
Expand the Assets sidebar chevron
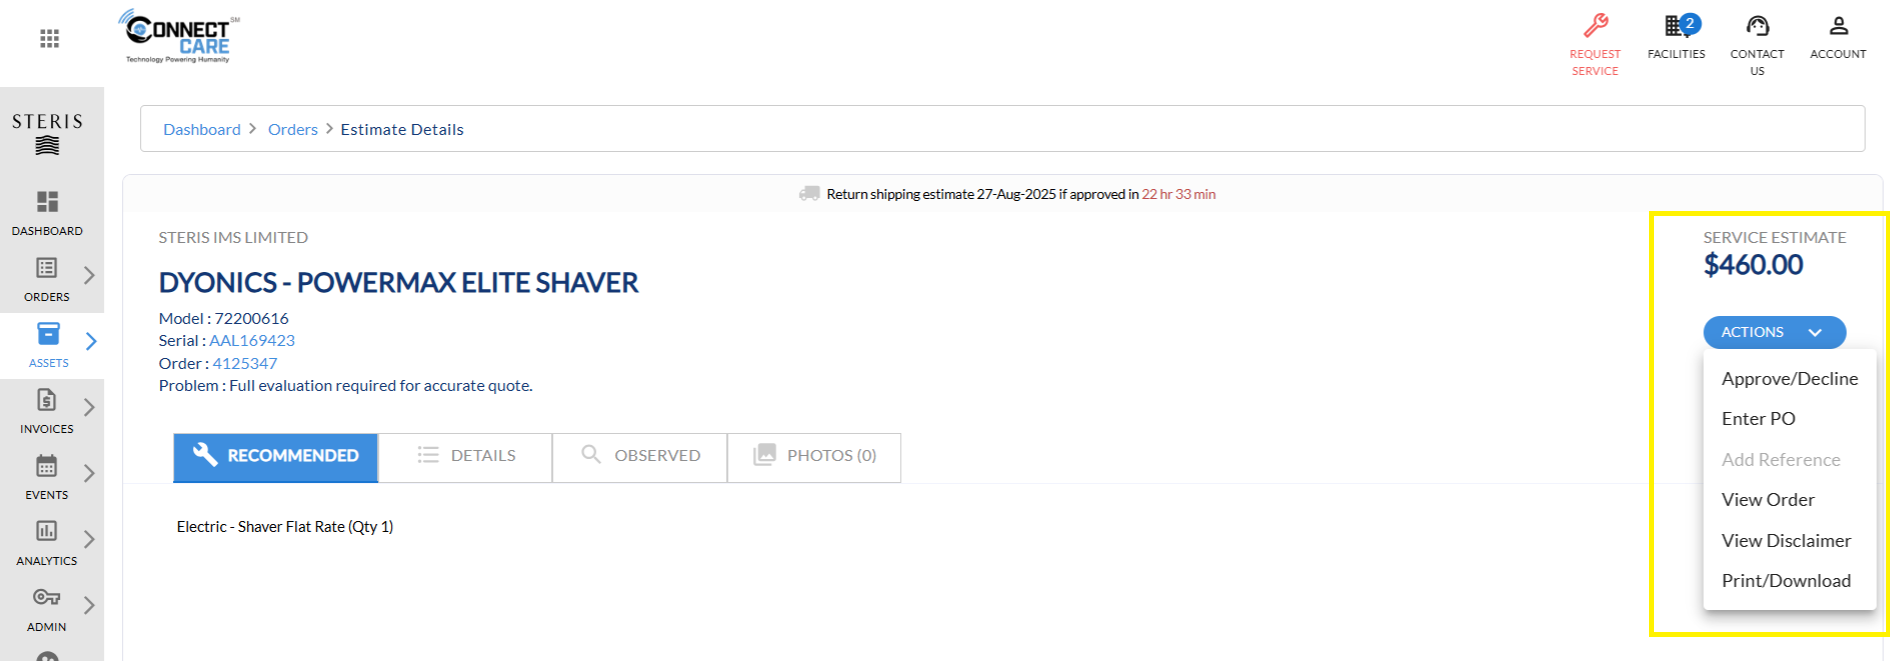(91, 341)
